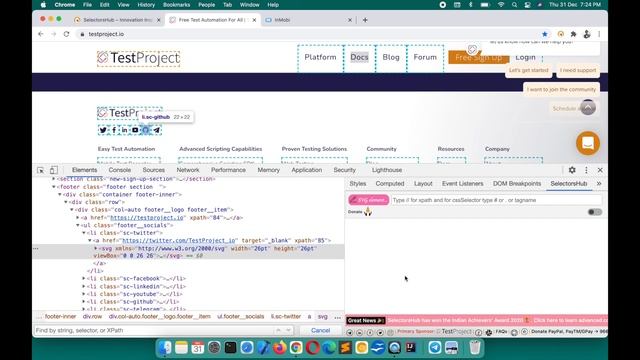Open Spotlight search in the menu bar

point(514,5)
